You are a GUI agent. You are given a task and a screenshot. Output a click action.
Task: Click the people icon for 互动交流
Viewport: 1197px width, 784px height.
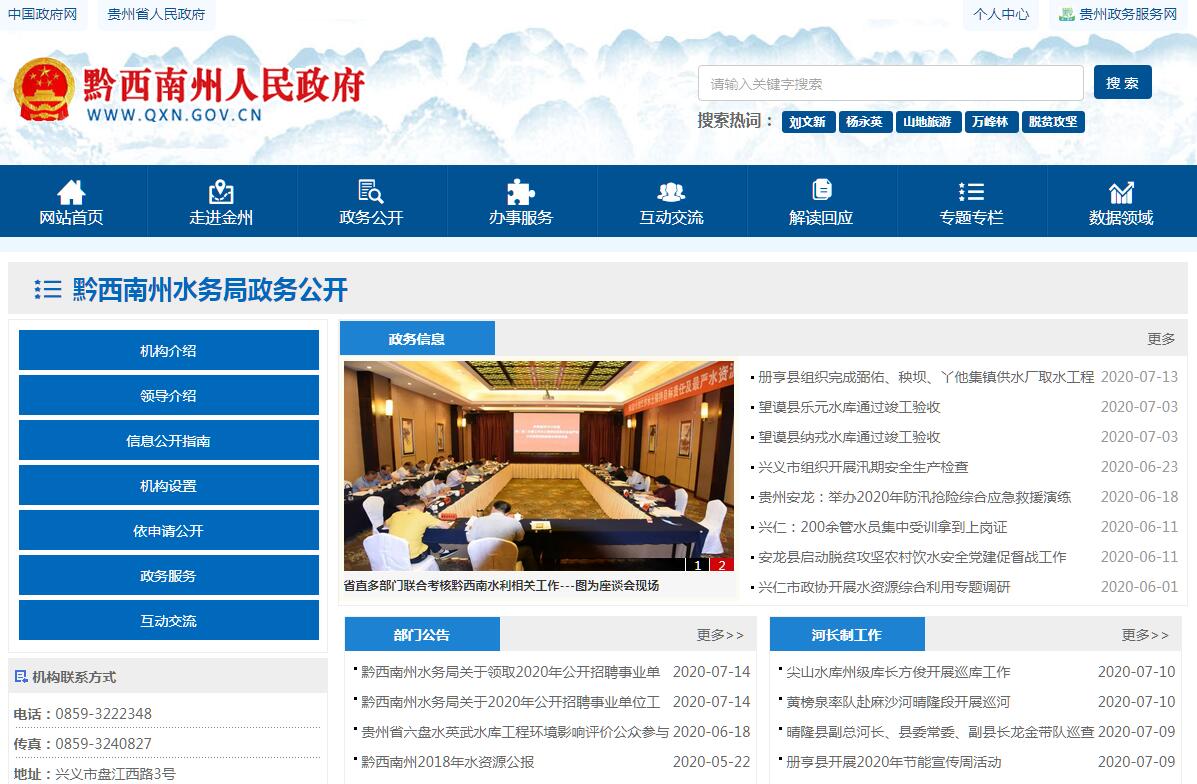[x=671, y=192]
